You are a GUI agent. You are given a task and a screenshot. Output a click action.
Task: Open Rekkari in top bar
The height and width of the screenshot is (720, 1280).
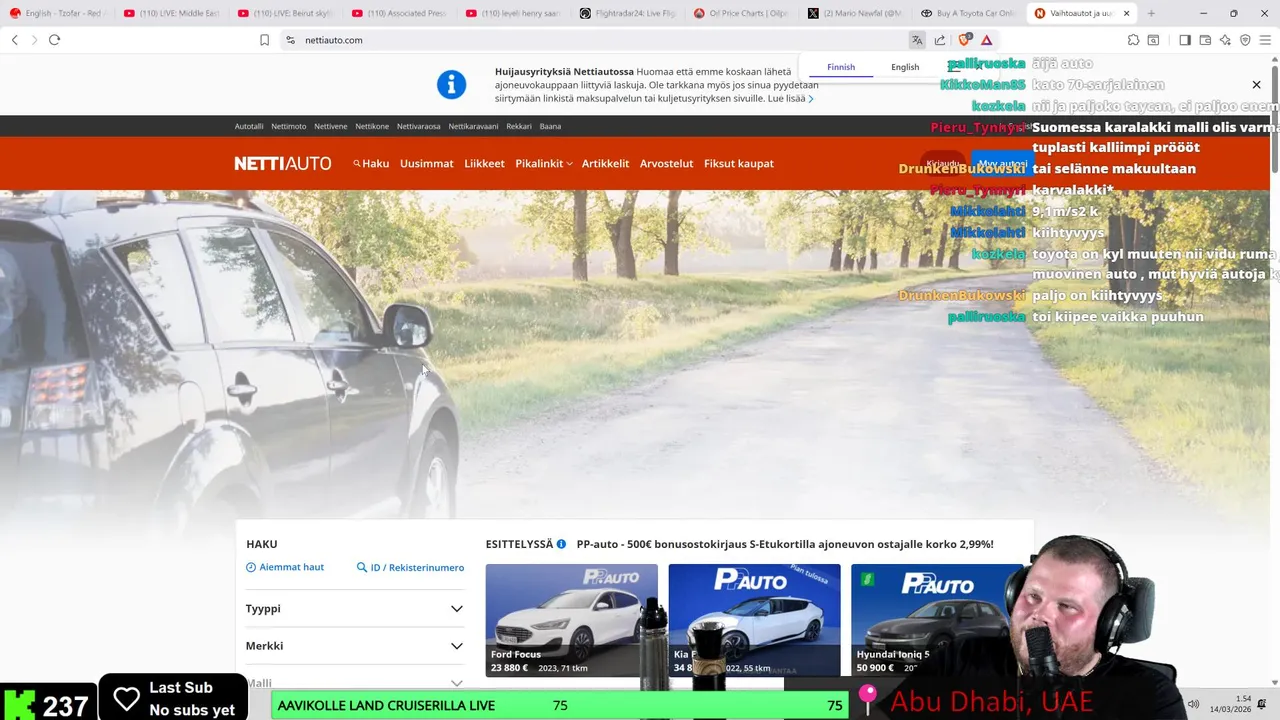coord(519,126)
